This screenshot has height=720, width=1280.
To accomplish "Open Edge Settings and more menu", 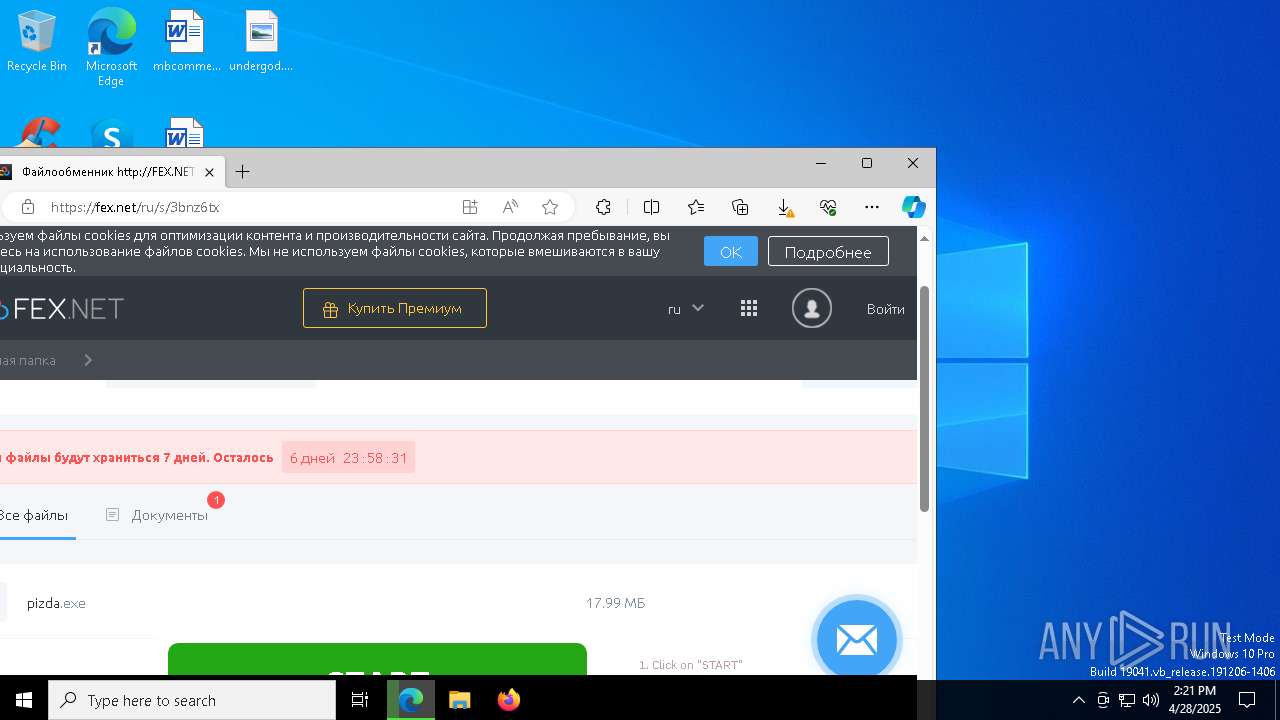I will click(x=872, y=207).
